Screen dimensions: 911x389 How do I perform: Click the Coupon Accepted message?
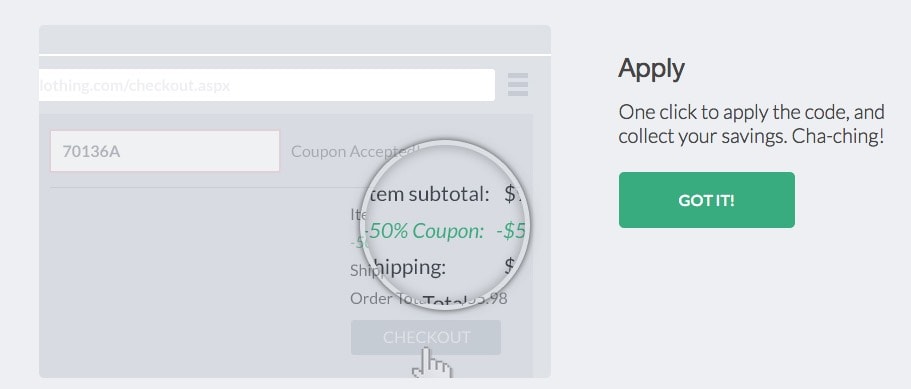tap(354, 152)
